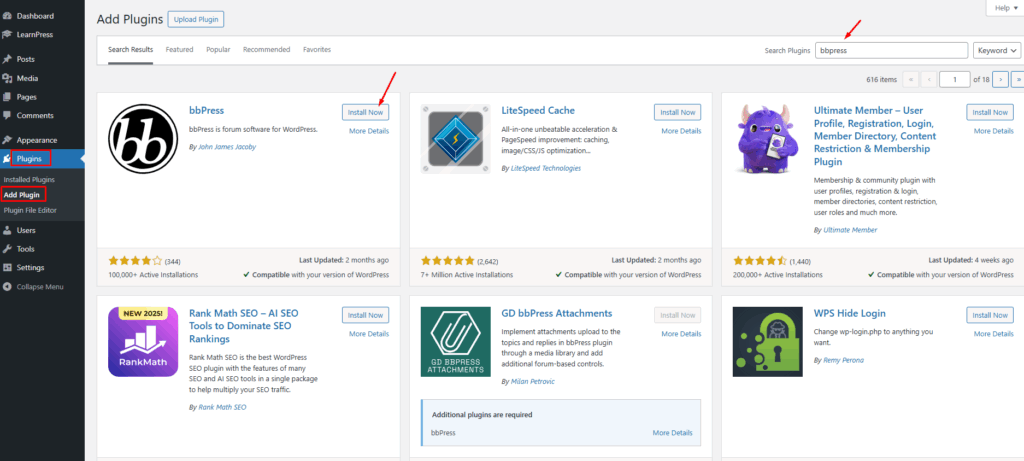The image size is (1024, 461).
Task: Install the bbPress plugin
Action: click(365, 112)
